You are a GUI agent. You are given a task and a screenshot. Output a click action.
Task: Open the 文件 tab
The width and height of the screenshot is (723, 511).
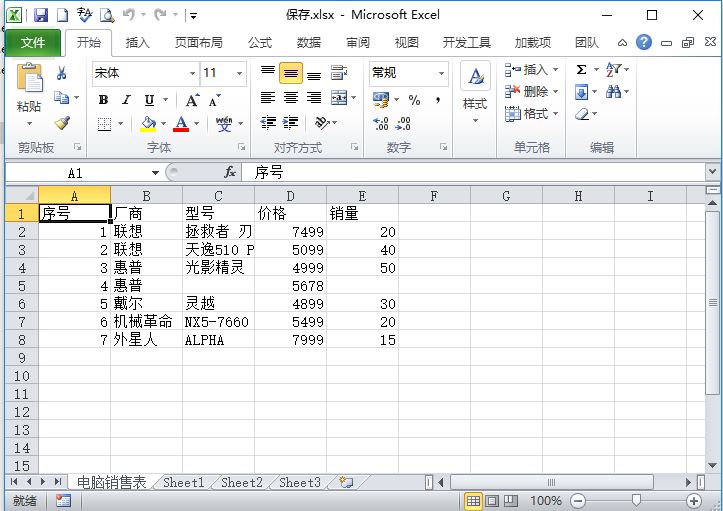coord(33,43)
